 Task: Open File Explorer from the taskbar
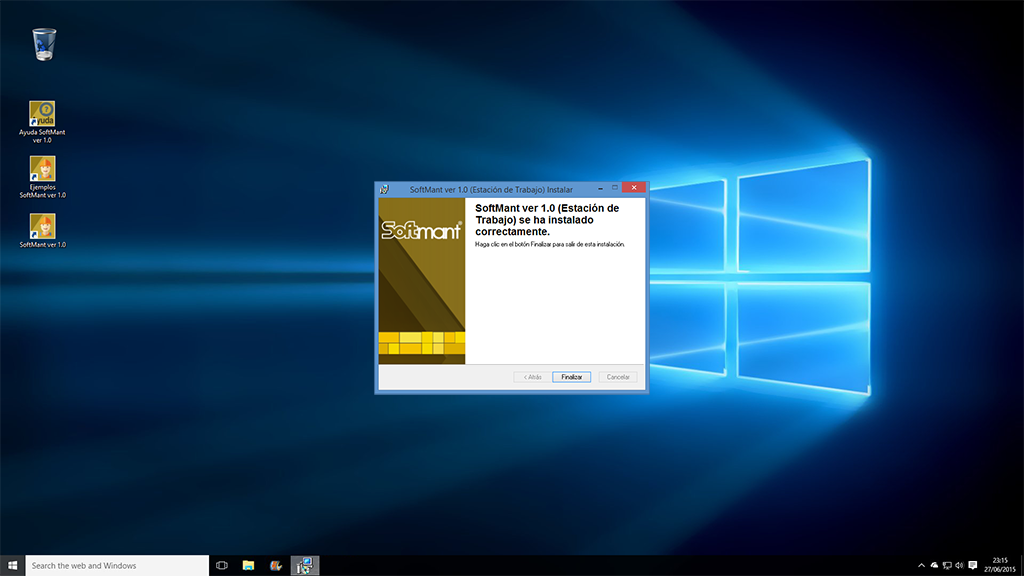click(248, 565)
